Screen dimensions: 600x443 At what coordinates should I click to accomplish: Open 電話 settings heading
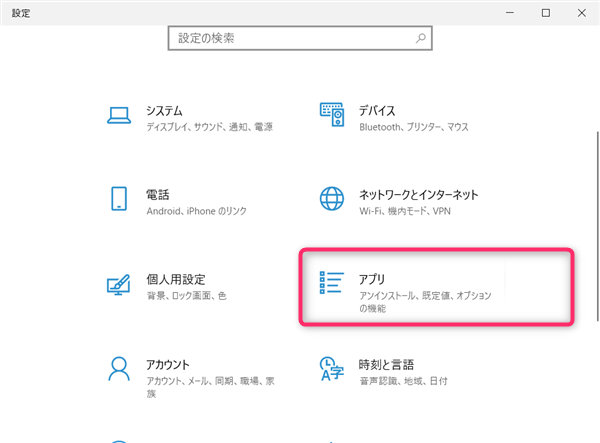click(x=157, y=195)
